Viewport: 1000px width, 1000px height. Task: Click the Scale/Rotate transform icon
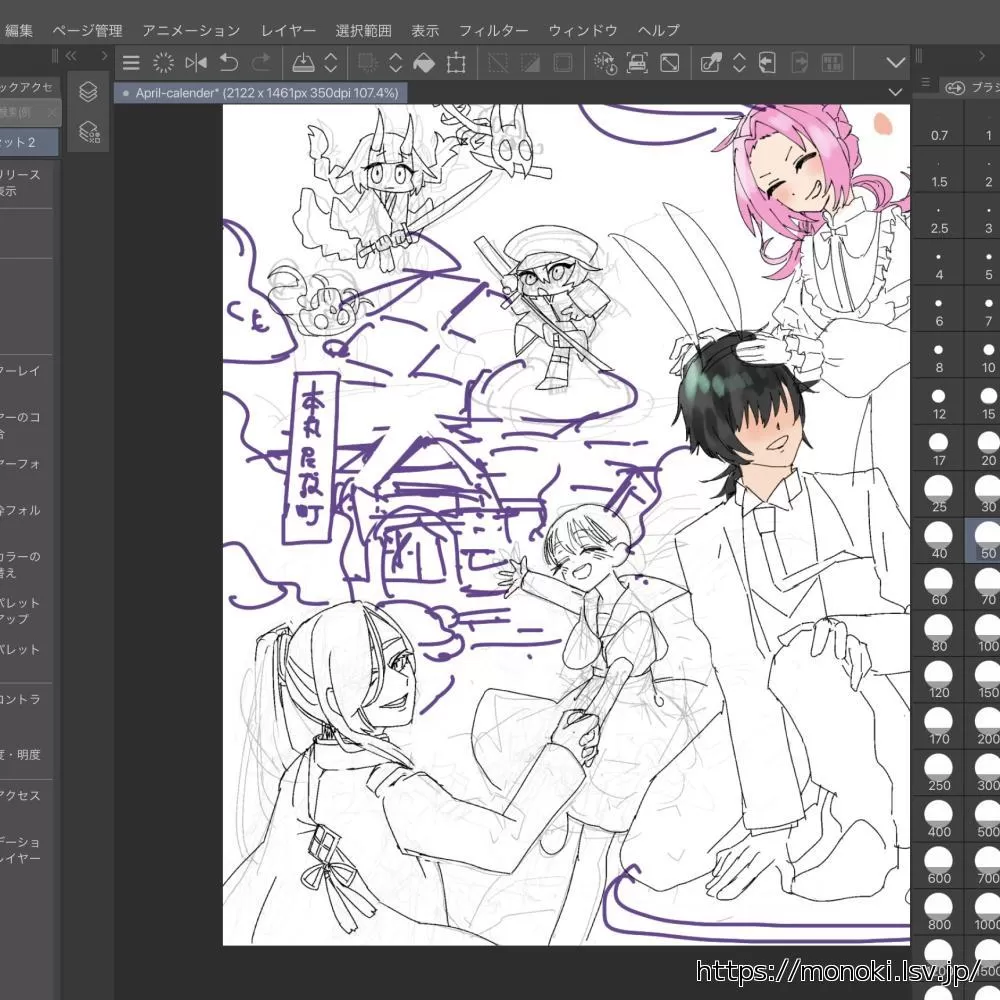pyautogui.click(x=456, y=63)
